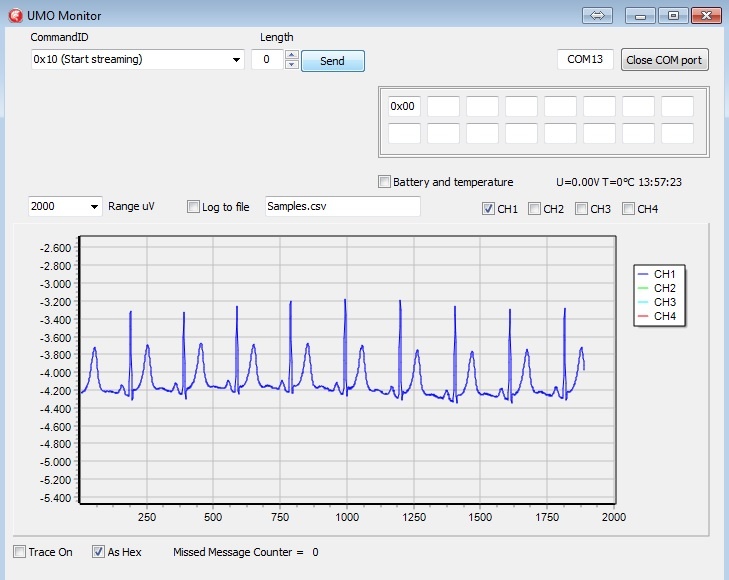Click the Close COM port button
This screenshot has height=580, width=729.
pos(664,60)
